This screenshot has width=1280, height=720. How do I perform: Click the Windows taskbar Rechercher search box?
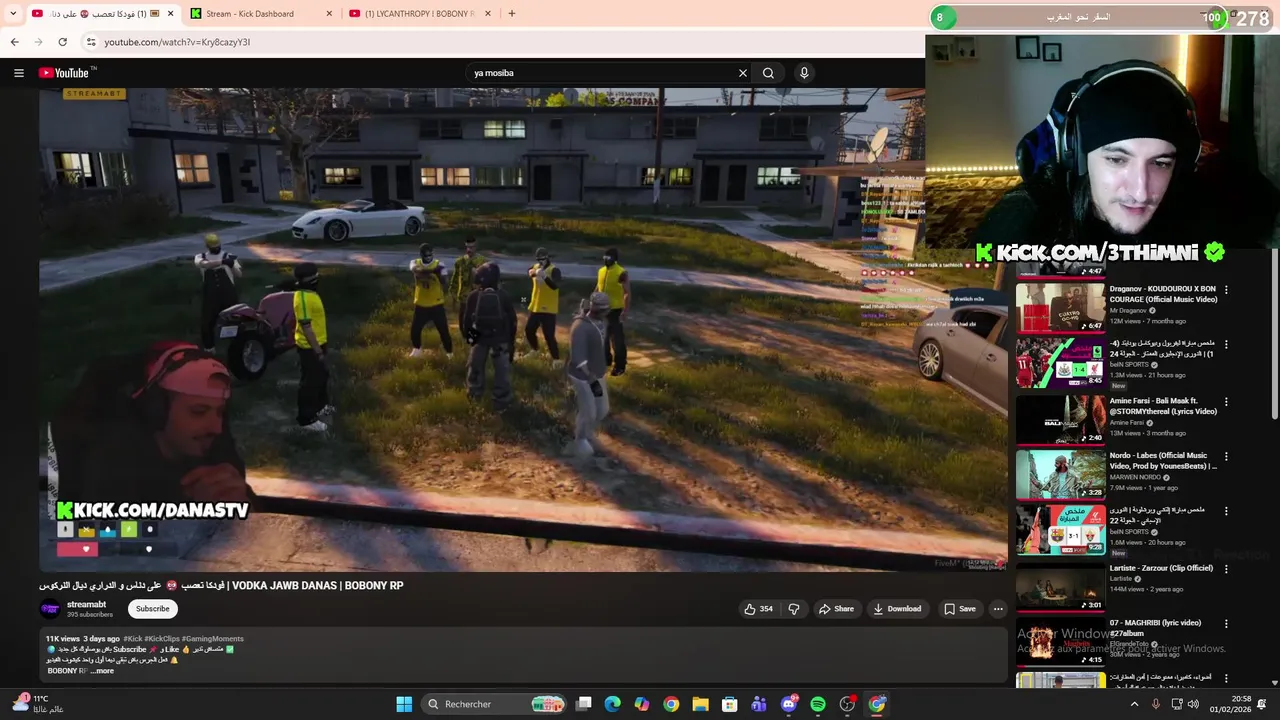[495, 704]
